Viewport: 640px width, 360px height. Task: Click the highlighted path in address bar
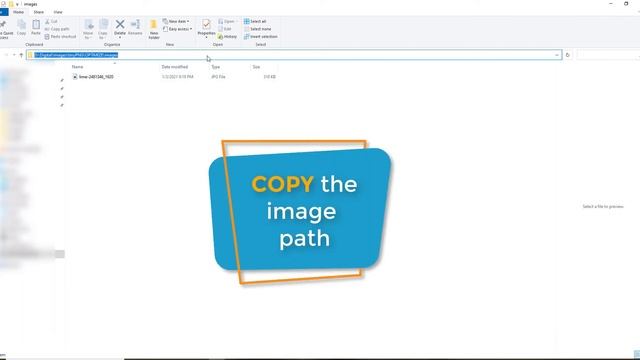76,55
